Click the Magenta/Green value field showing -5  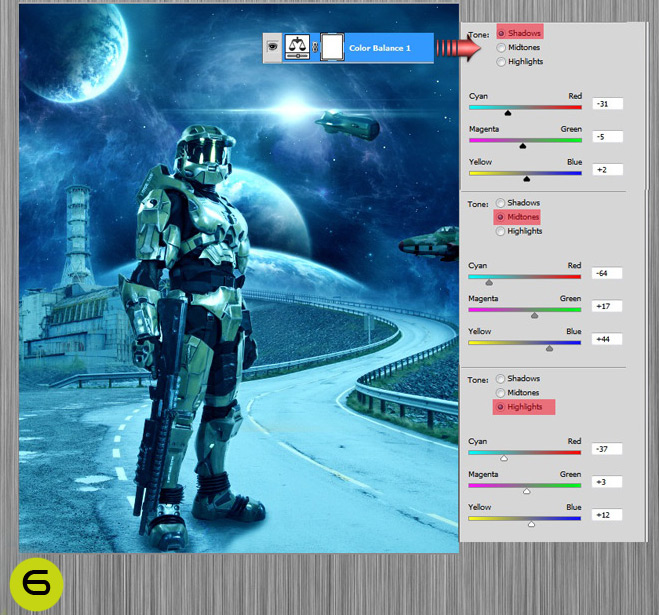608,137
